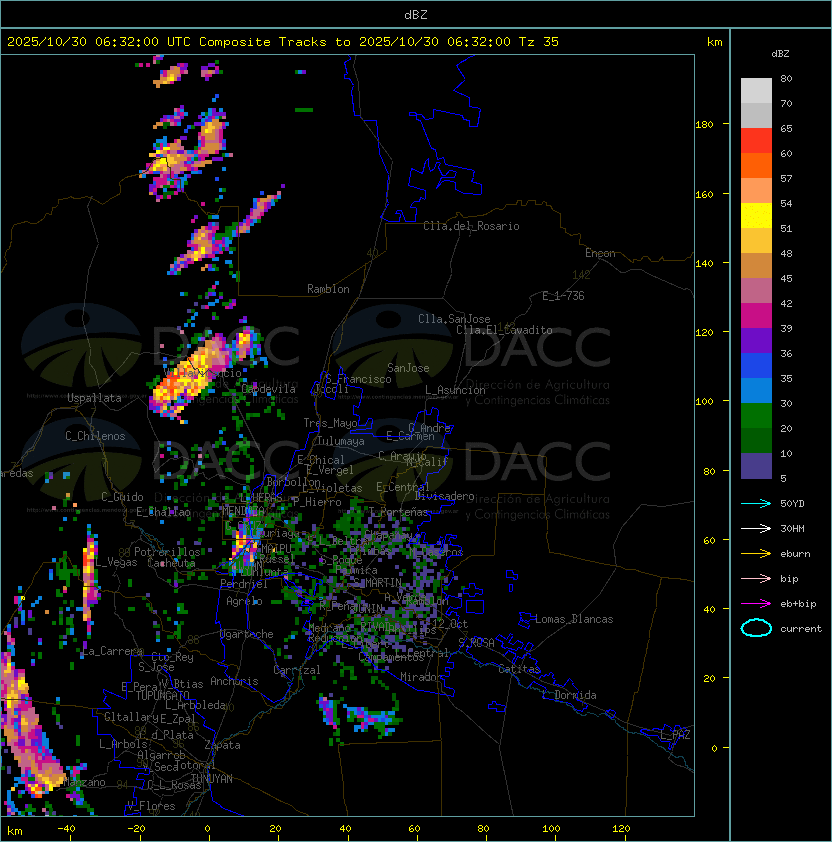Click the 'Tres_Mayo' map label
Viewport: 832px width, 842px height.
point(330,423)
